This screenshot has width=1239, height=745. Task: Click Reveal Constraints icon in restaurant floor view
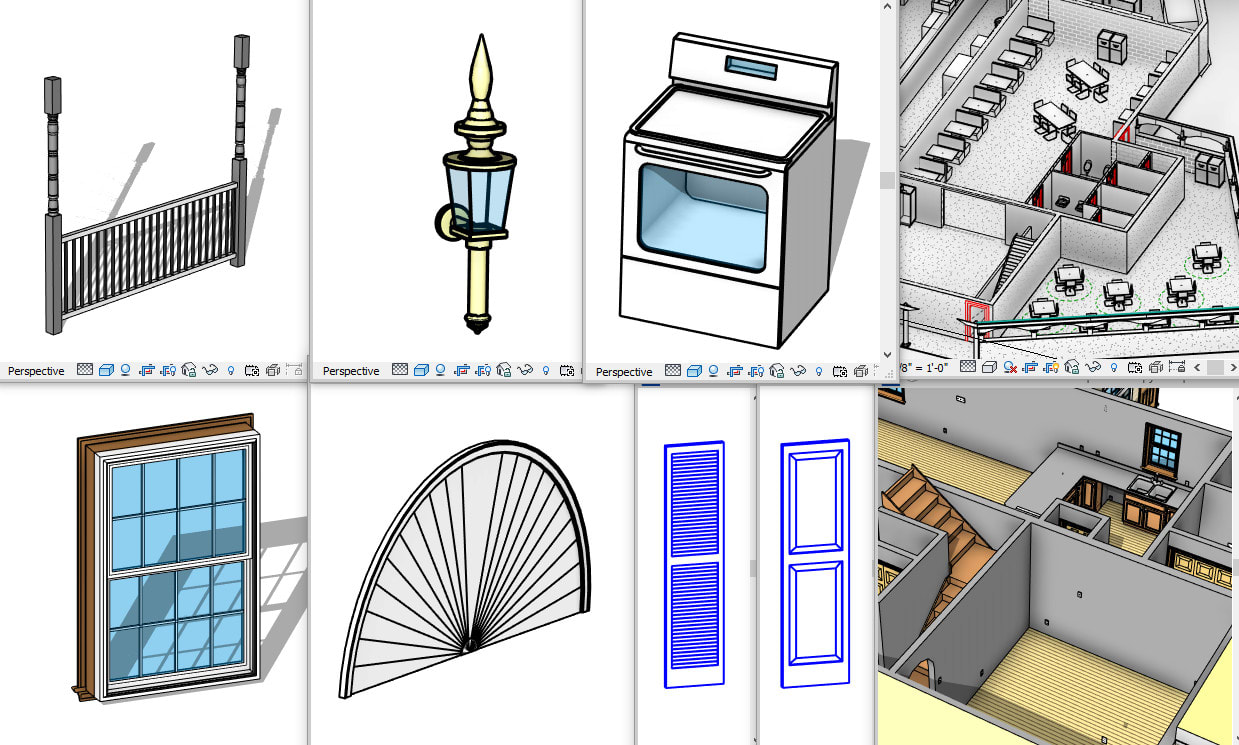click(1177, 368)
